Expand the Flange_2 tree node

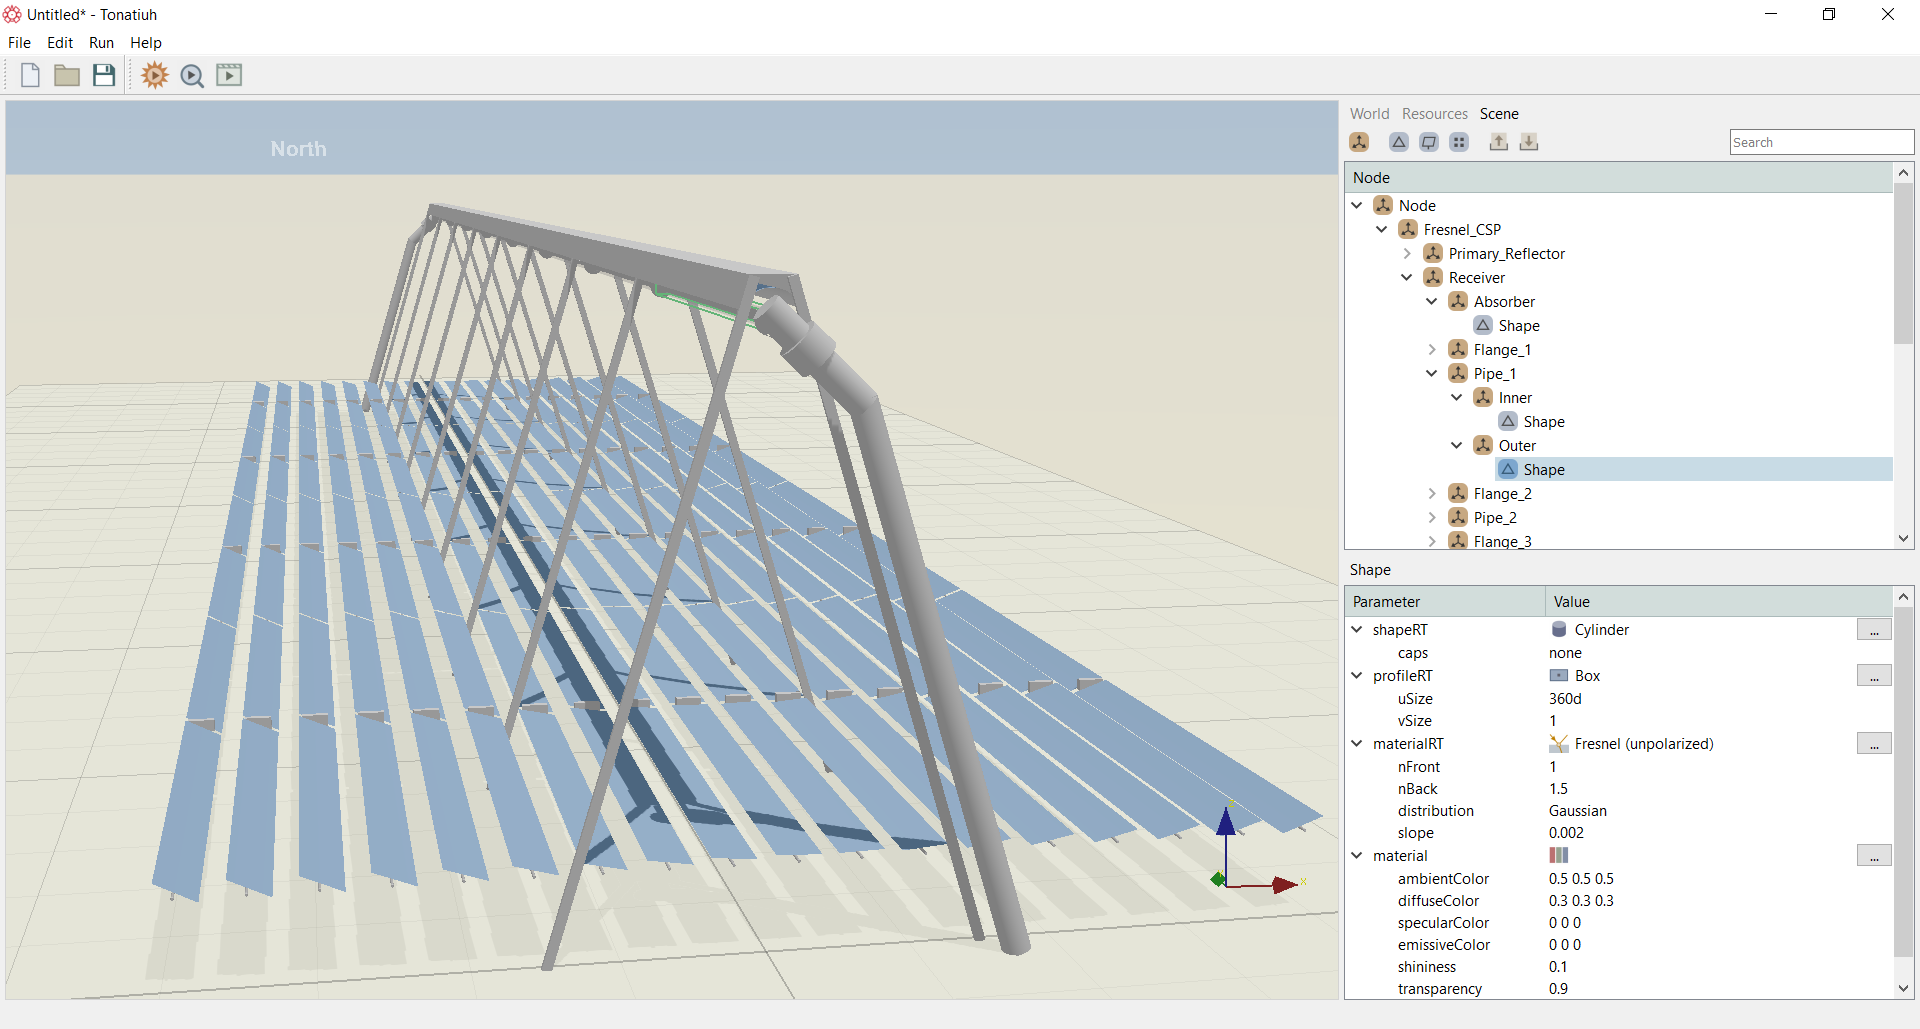tap(1432, 493)
